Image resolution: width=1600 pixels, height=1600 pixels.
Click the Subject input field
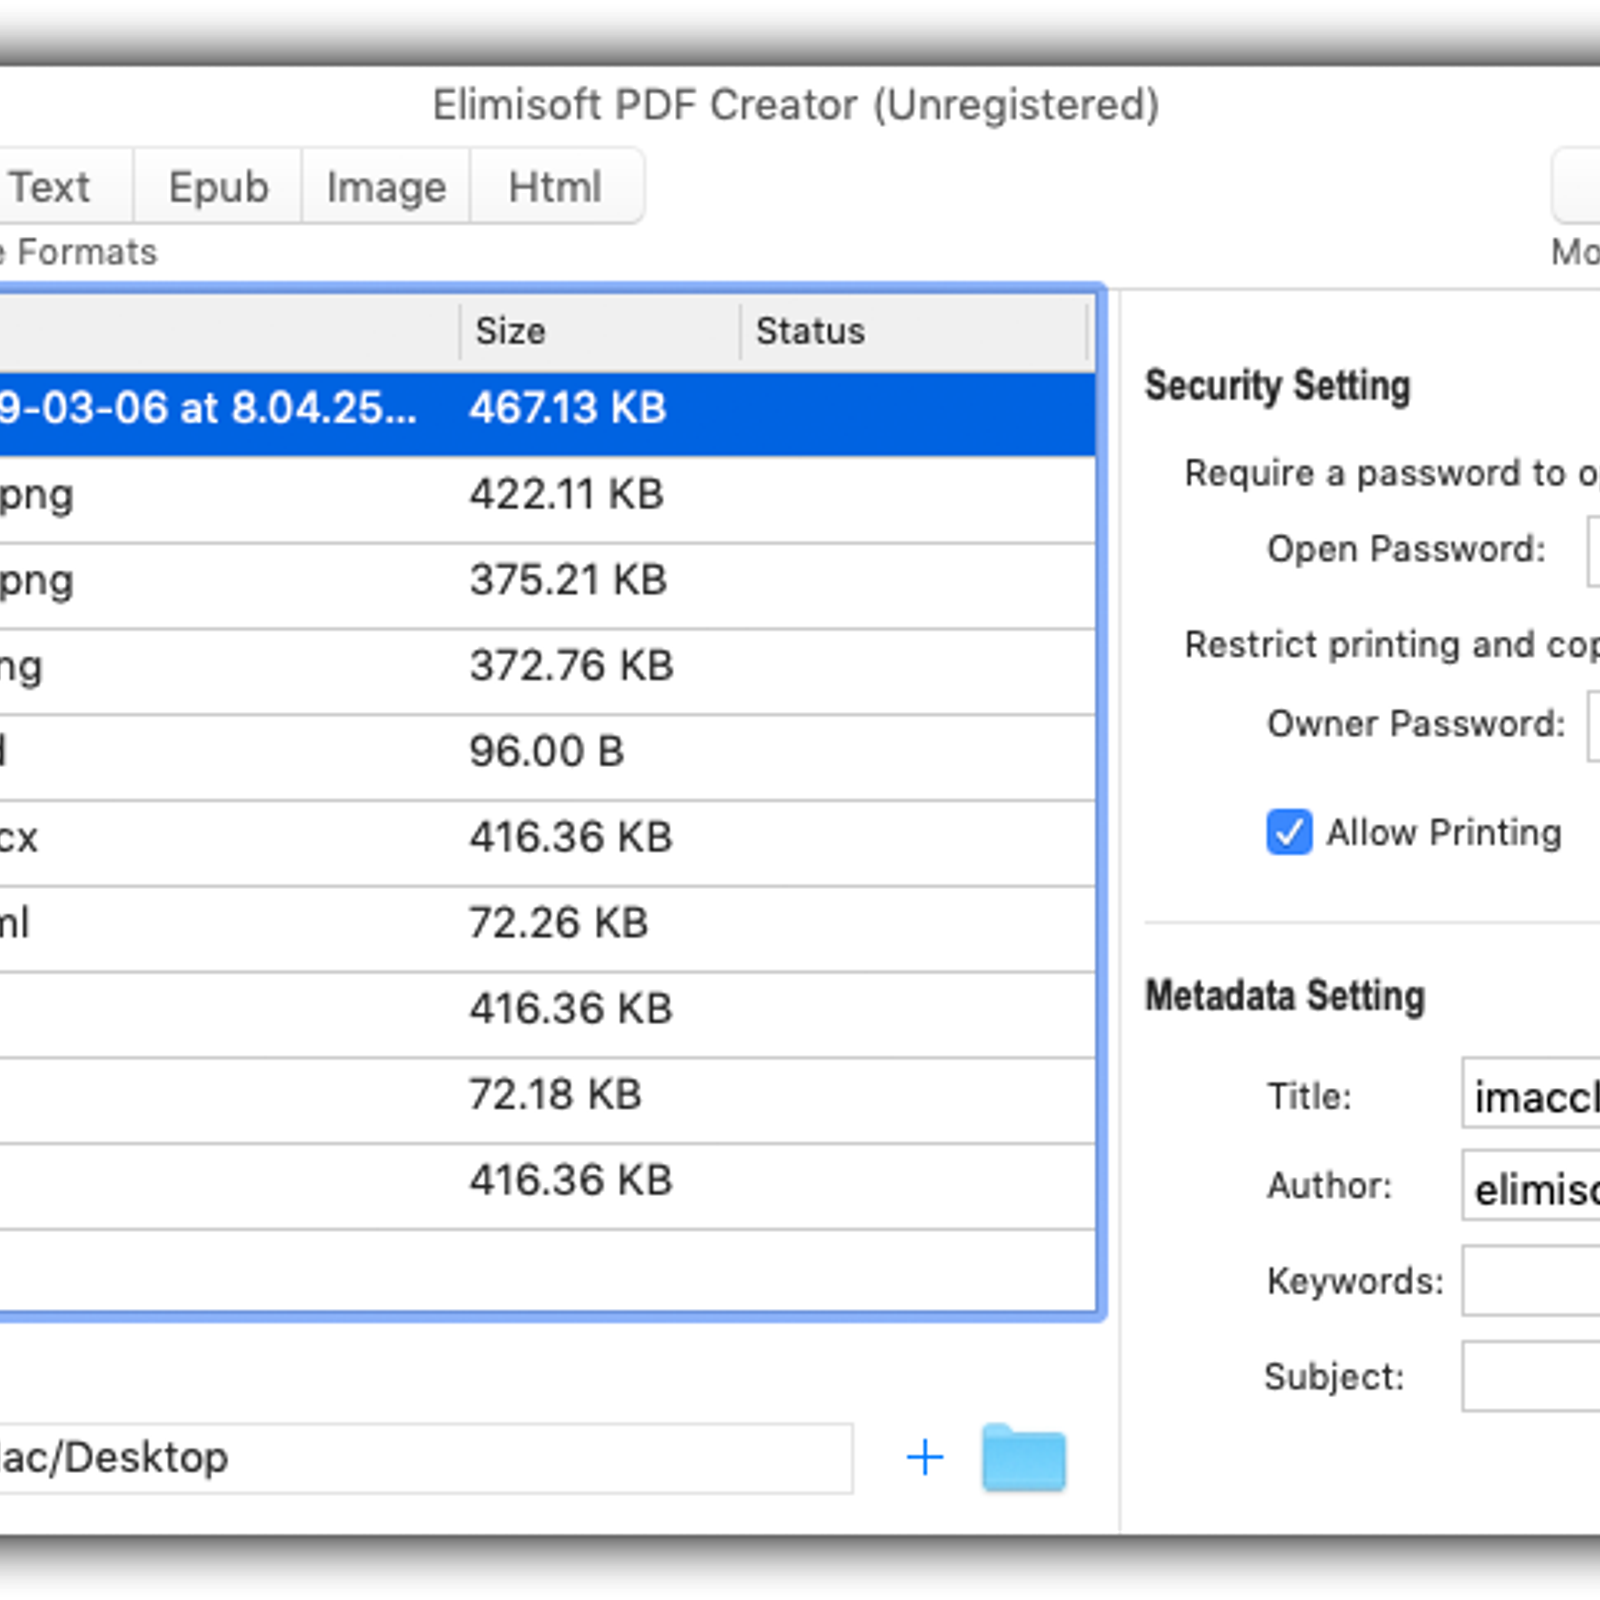(1531, 1376)
